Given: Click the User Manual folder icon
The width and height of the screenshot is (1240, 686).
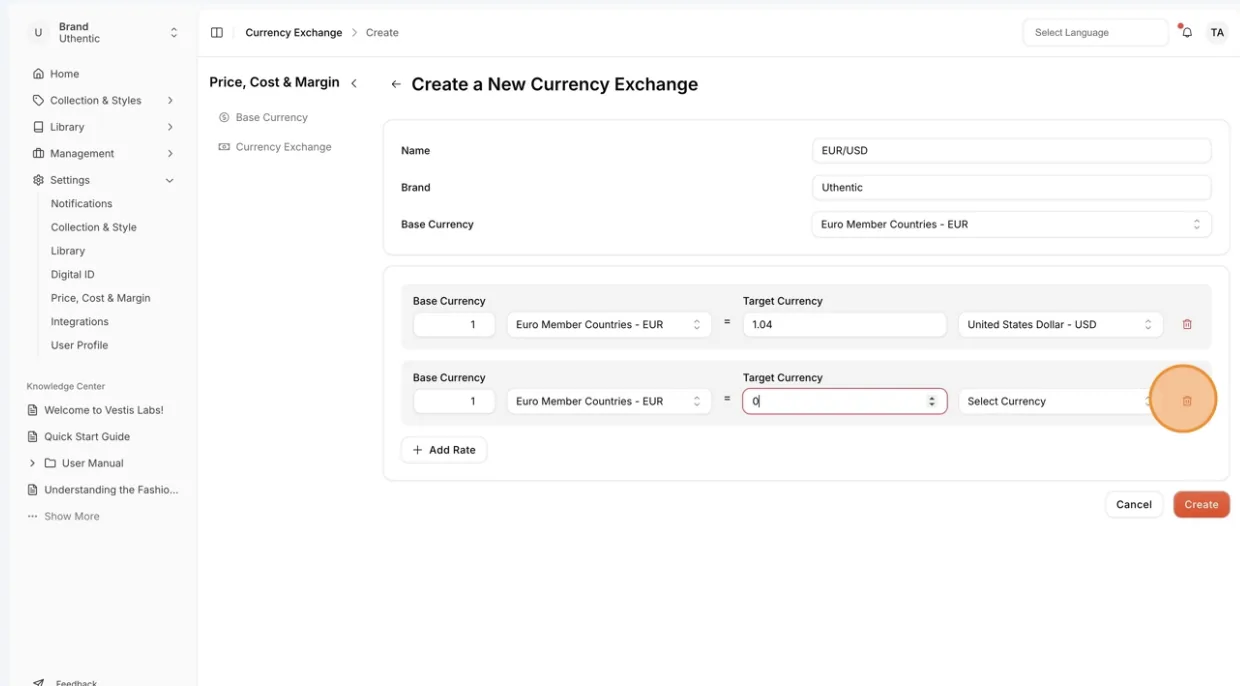Looking at the screenshot, I should coord(50,463).
